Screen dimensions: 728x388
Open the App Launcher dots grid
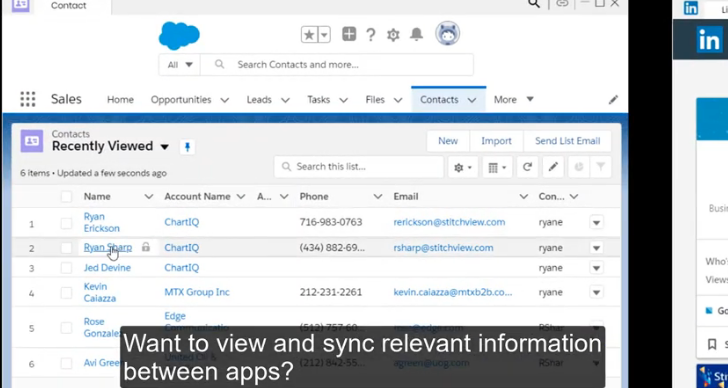point(28,99)
